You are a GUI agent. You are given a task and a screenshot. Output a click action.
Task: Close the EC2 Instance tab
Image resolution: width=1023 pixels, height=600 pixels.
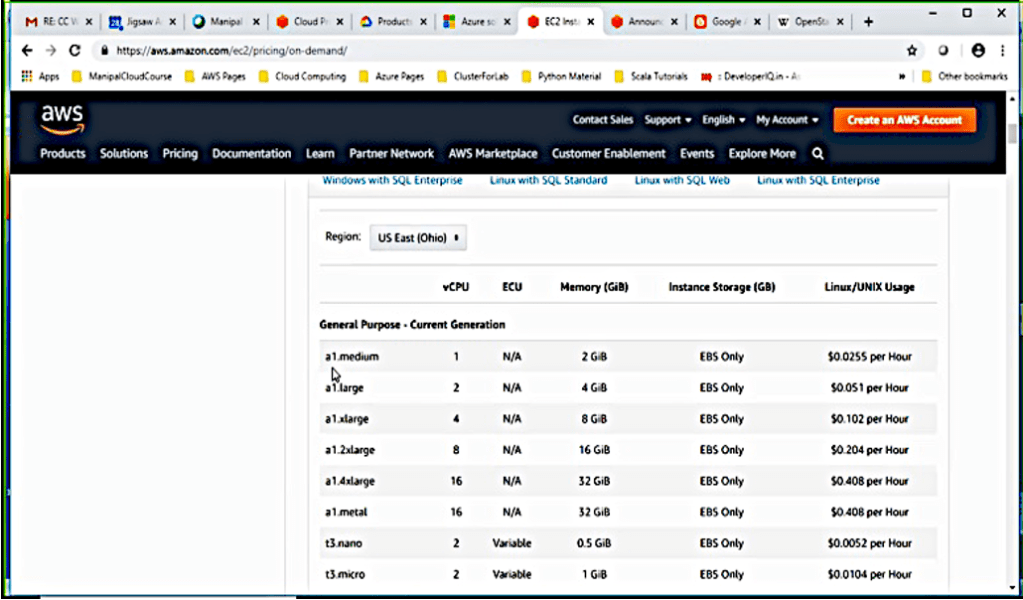tap(593, 21)
